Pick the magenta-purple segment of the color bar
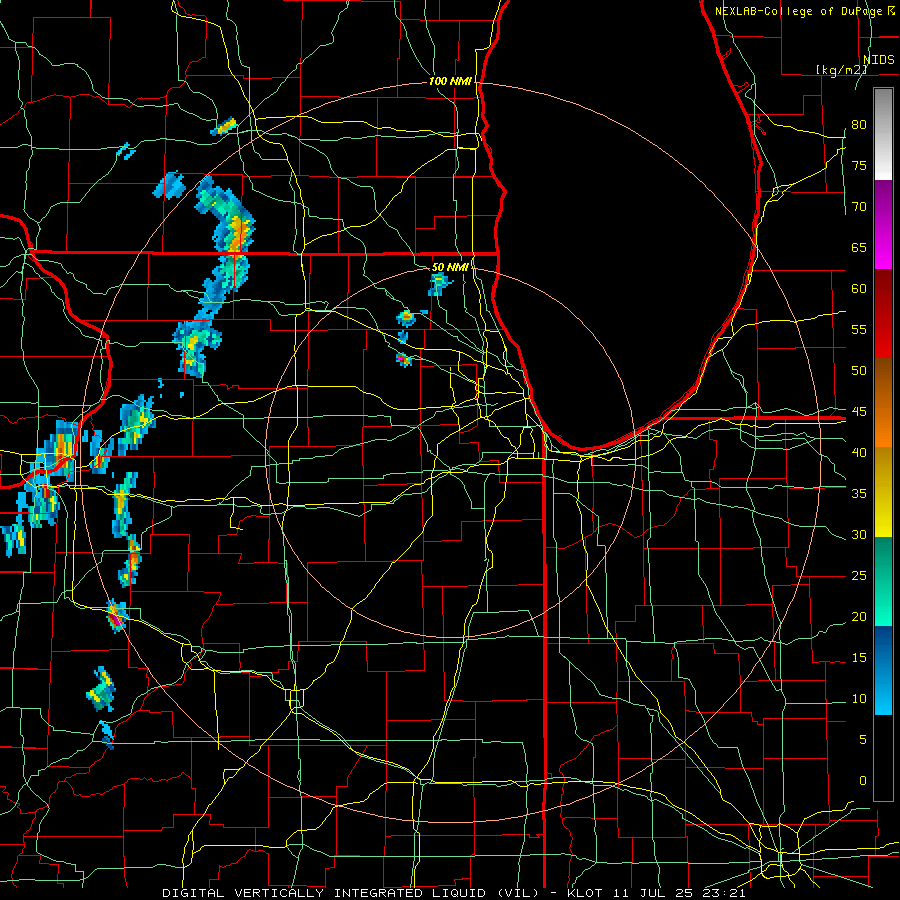The image size is (900, 900). 883,224
